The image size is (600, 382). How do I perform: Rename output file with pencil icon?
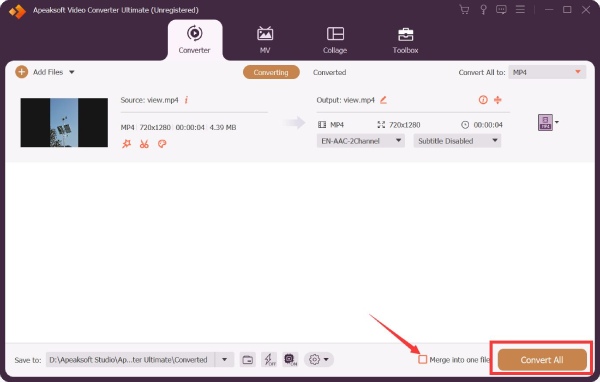(383, 100)
